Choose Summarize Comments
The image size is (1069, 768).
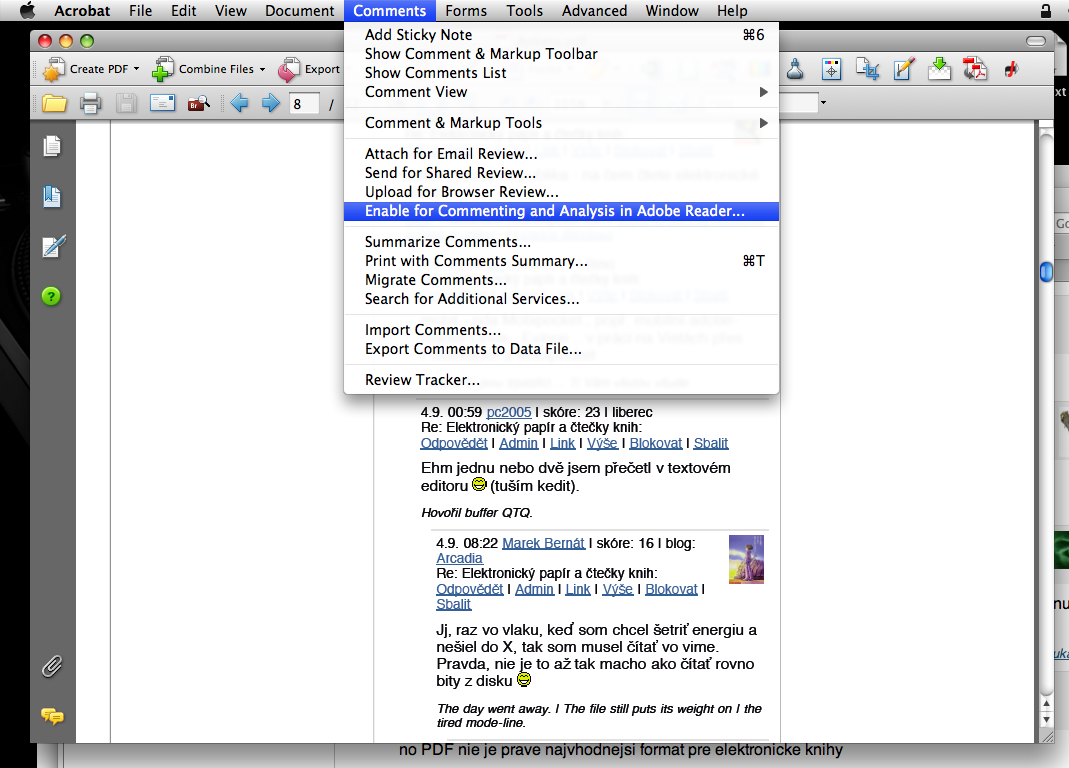click(561, 242)
